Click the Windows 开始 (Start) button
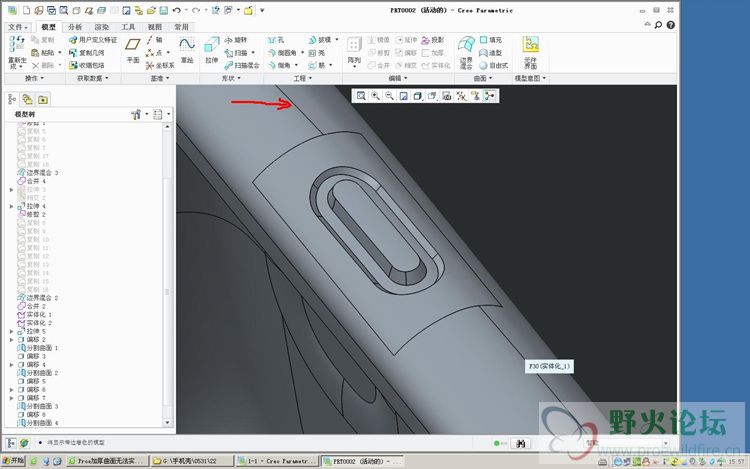 click(13, 461)
